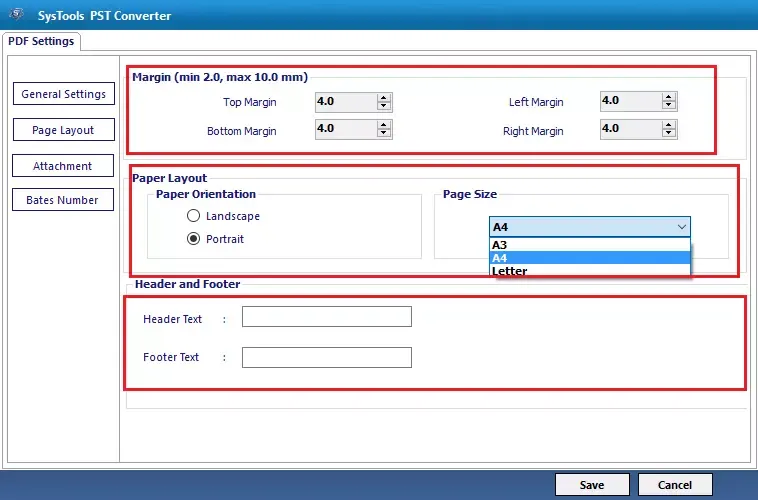
Task: Open General Settings section
Action: tap(64, 94)
